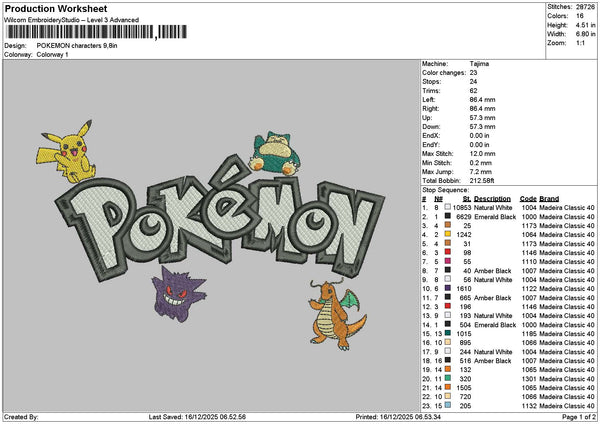This screenshot has width=600, height=424.
Task: Click the Total Bobbin value 212.58ft
Action: click(482, 181)
